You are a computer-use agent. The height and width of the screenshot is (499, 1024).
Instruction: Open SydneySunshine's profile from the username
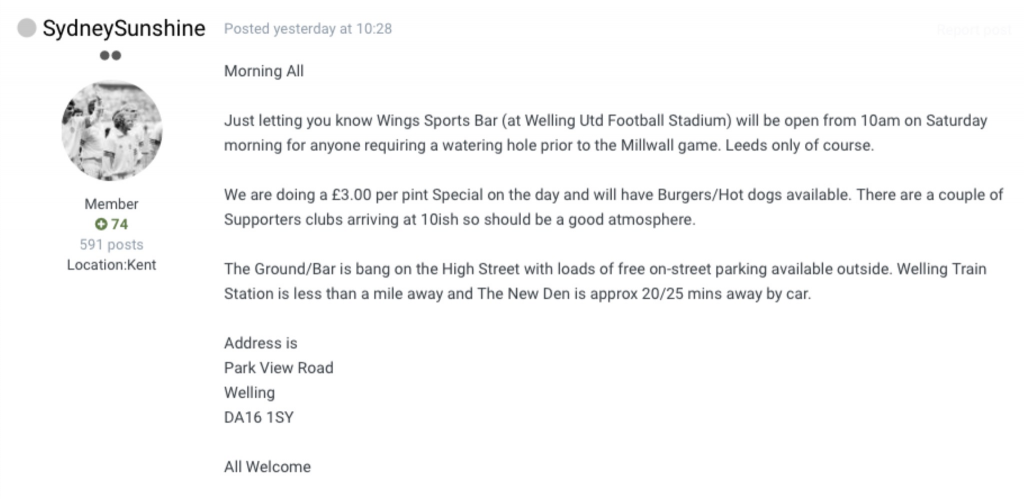123,29
